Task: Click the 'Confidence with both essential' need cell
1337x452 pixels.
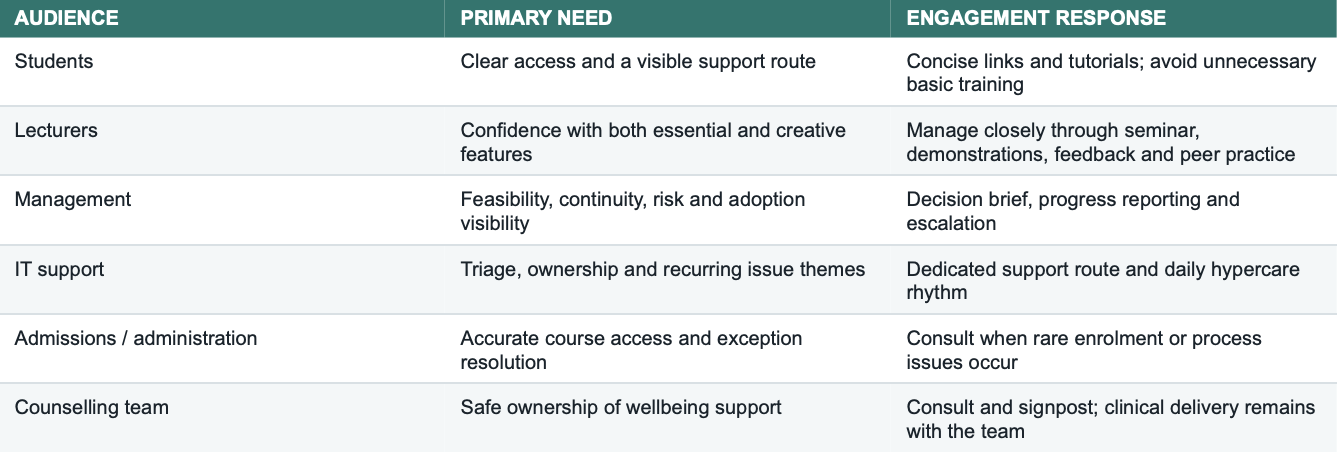Action: (x=668, y=141)
